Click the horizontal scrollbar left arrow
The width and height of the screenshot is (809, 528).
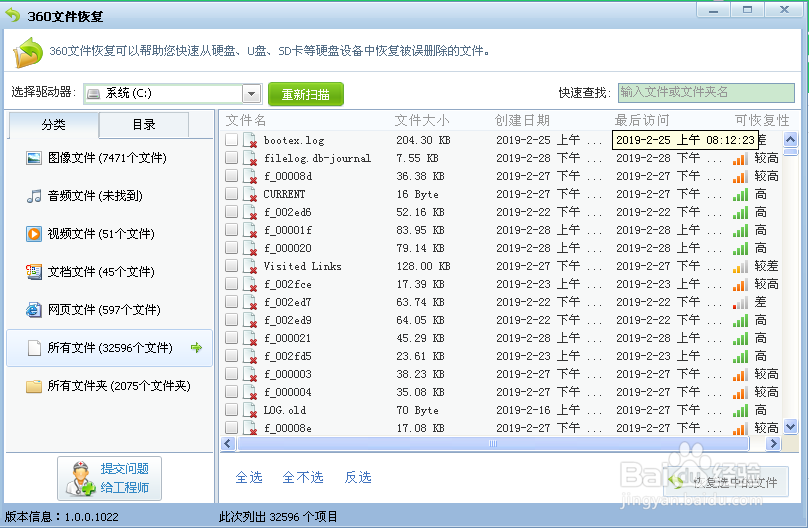pyautogui.click(x=229, y=443)
